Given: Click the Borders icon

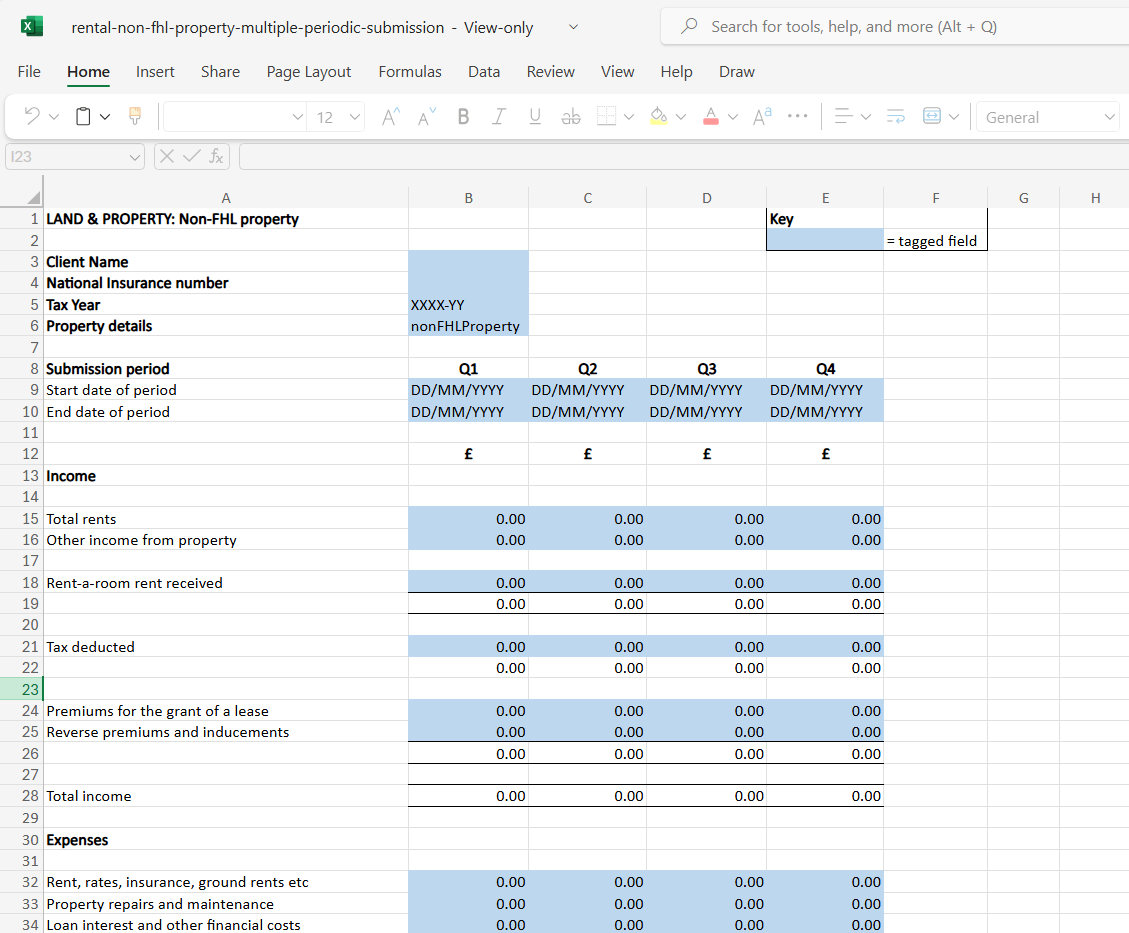Looking at the screenshot, I should pos(606,116).
